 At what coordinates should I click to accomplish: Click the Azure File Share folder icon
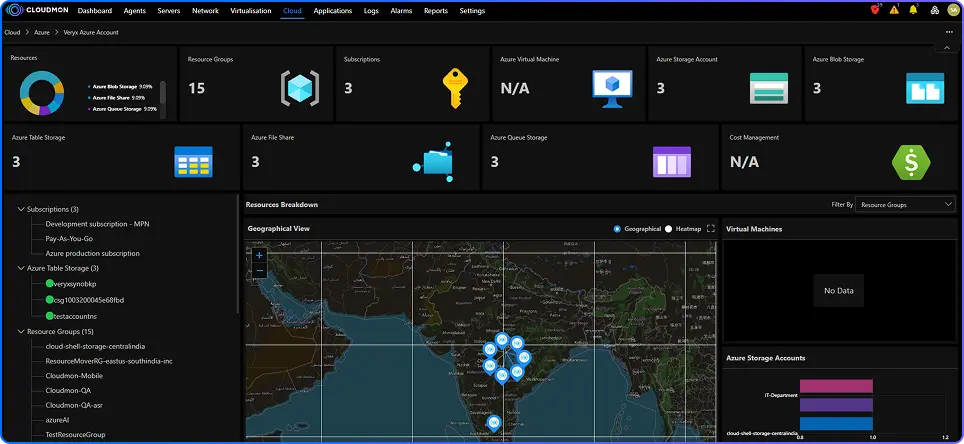pyautogui.click(x=433, y=162)
